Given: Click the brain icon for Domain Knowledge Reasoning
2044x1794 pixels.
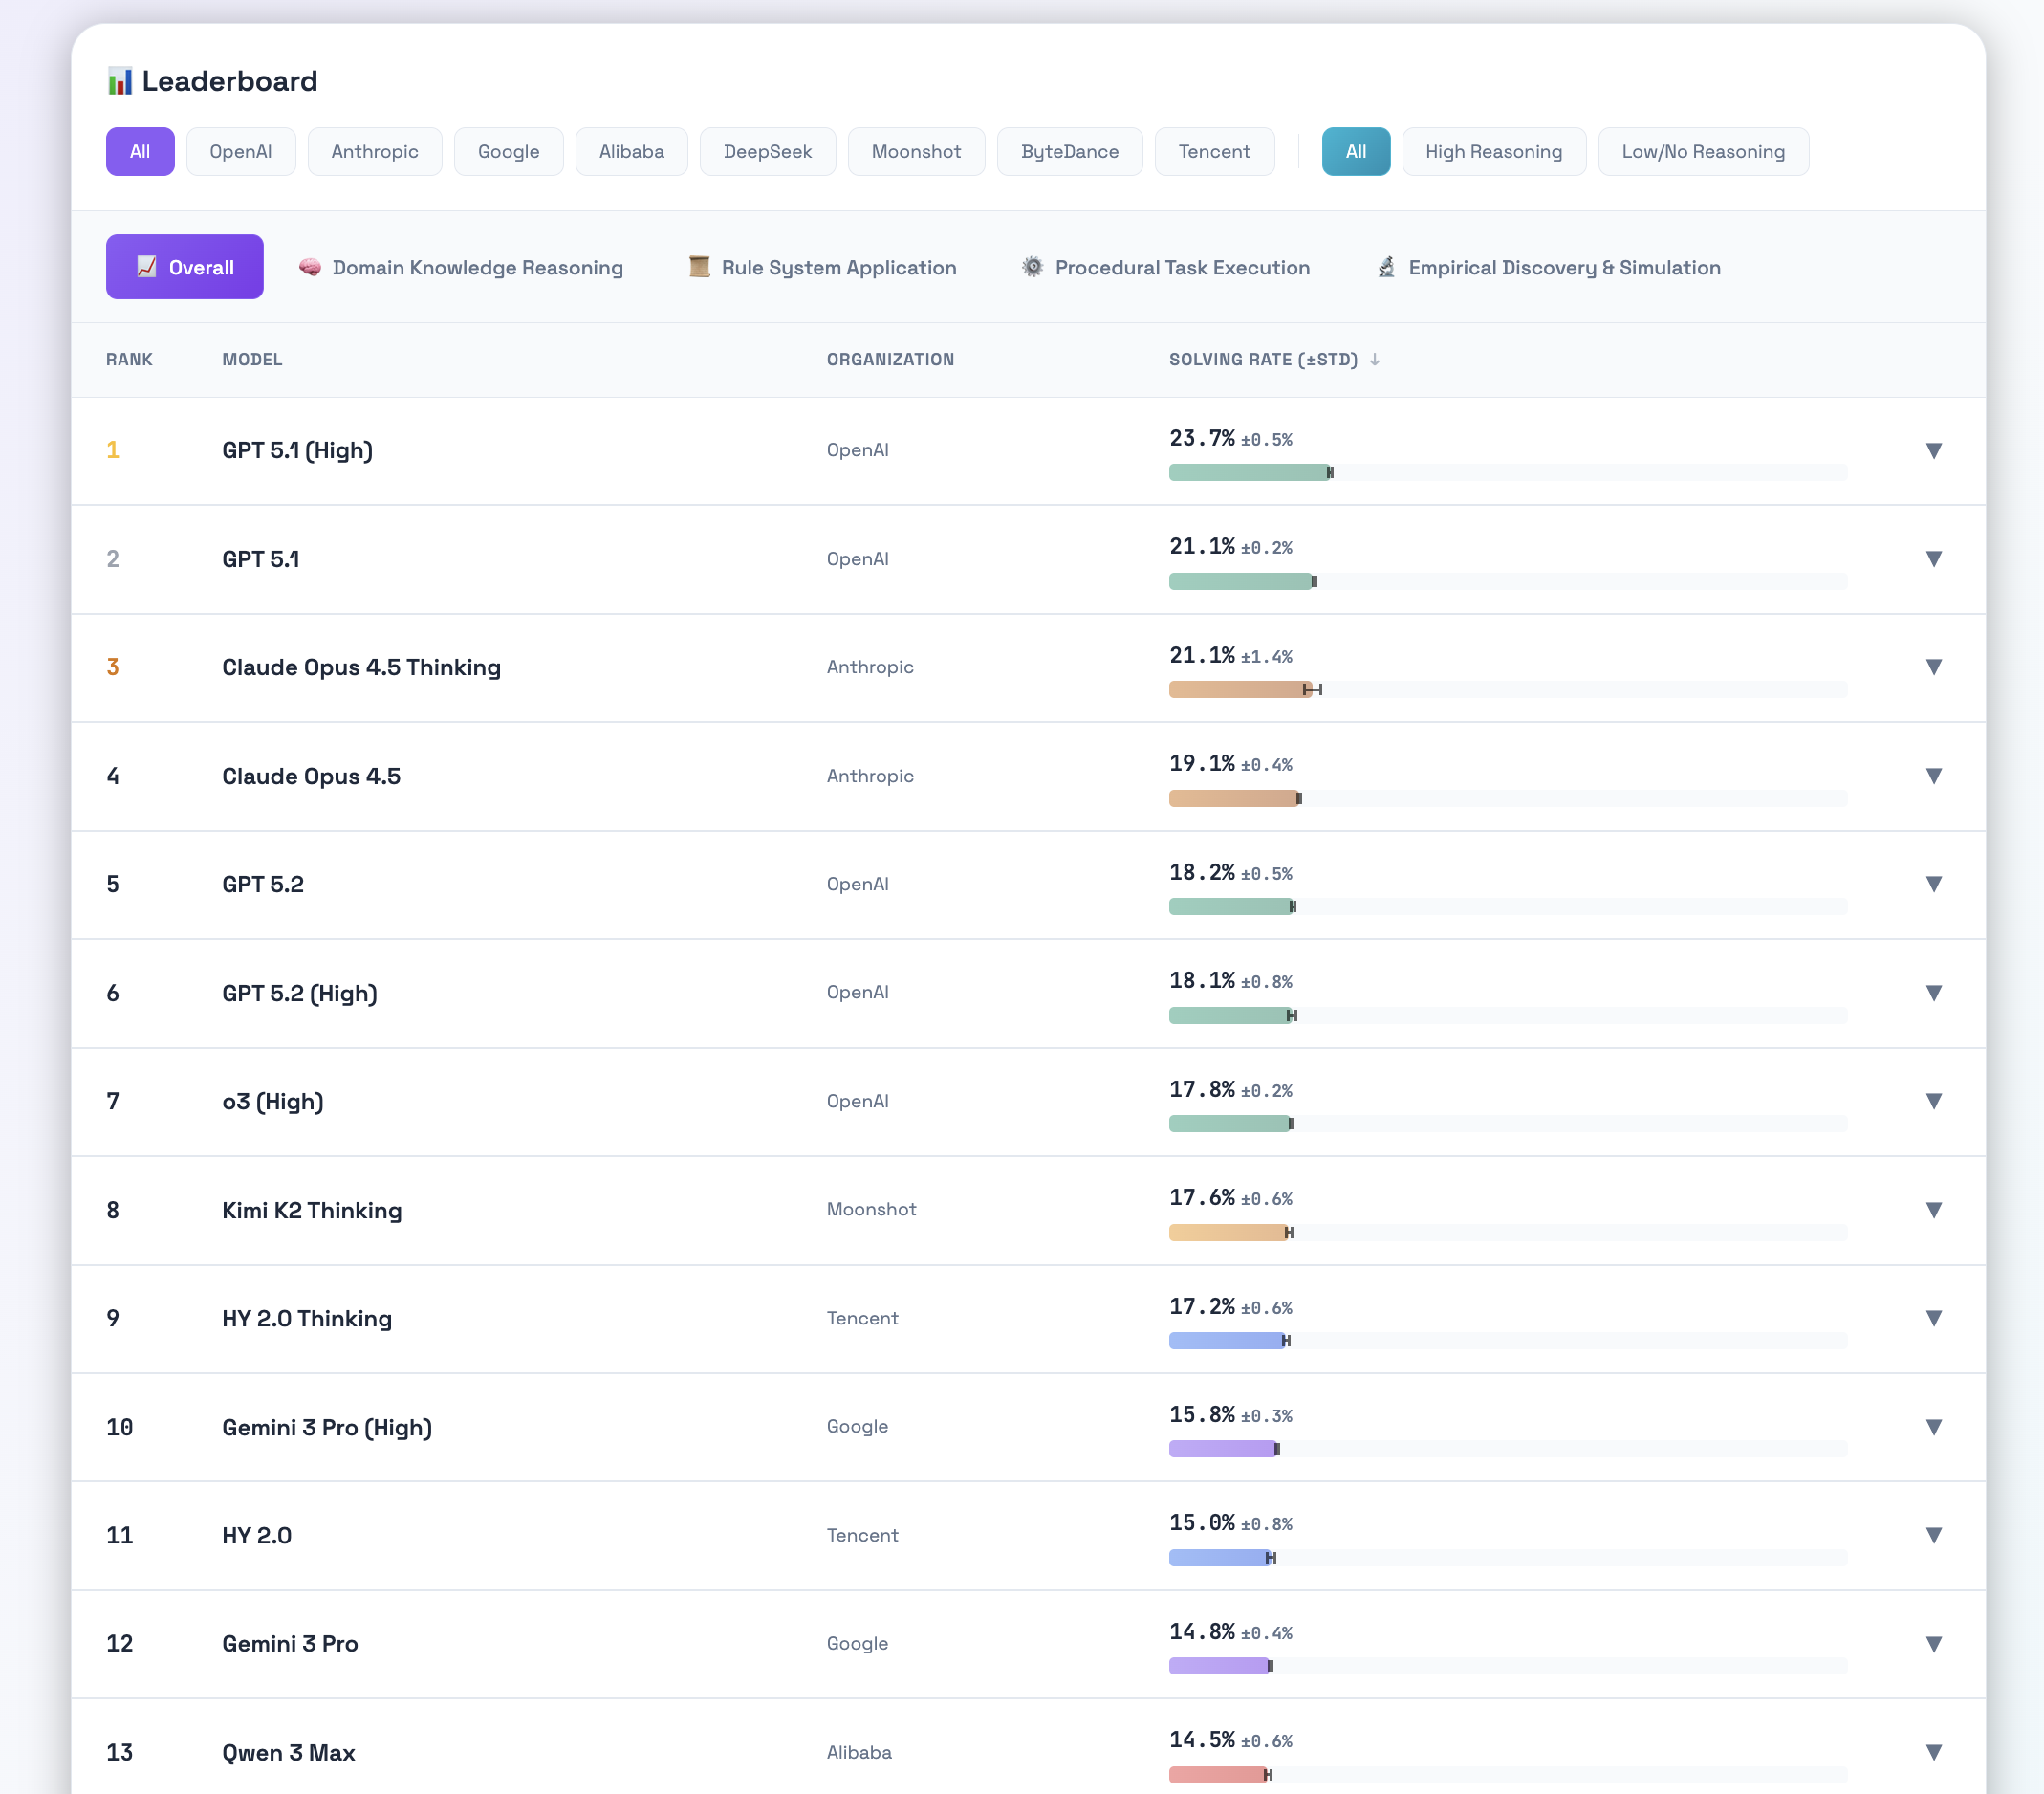Looking at the screenshot, I should click(310, 267).
